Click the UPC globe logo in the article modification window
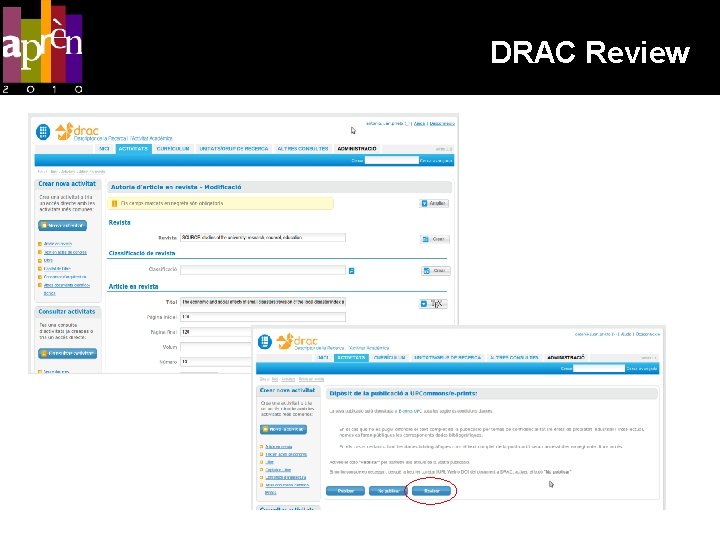Image resolution: width=720 pixels, height=540 pixels. [43, 132]
